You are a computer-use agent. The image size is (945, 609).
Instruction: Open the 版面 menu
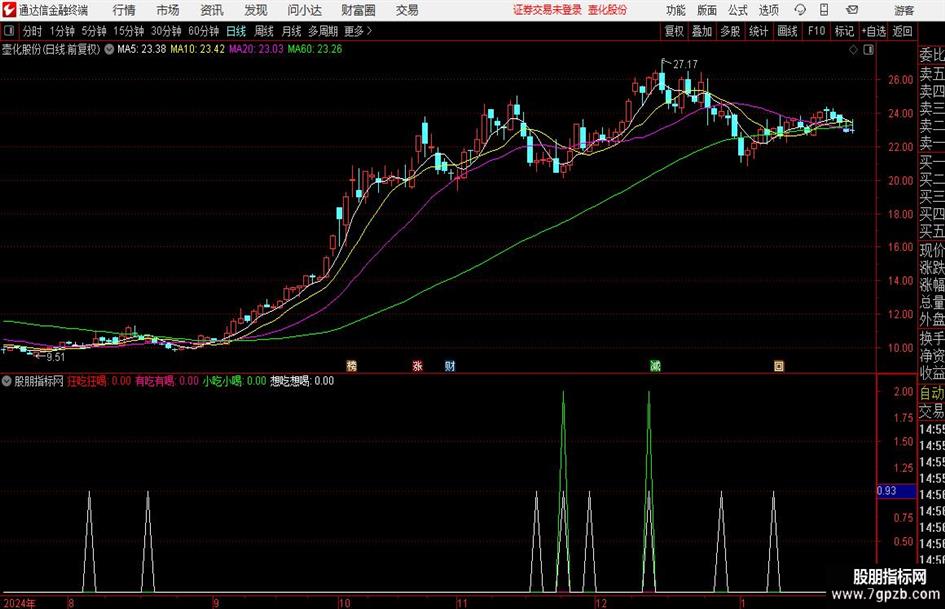click(x=706, y=10)
